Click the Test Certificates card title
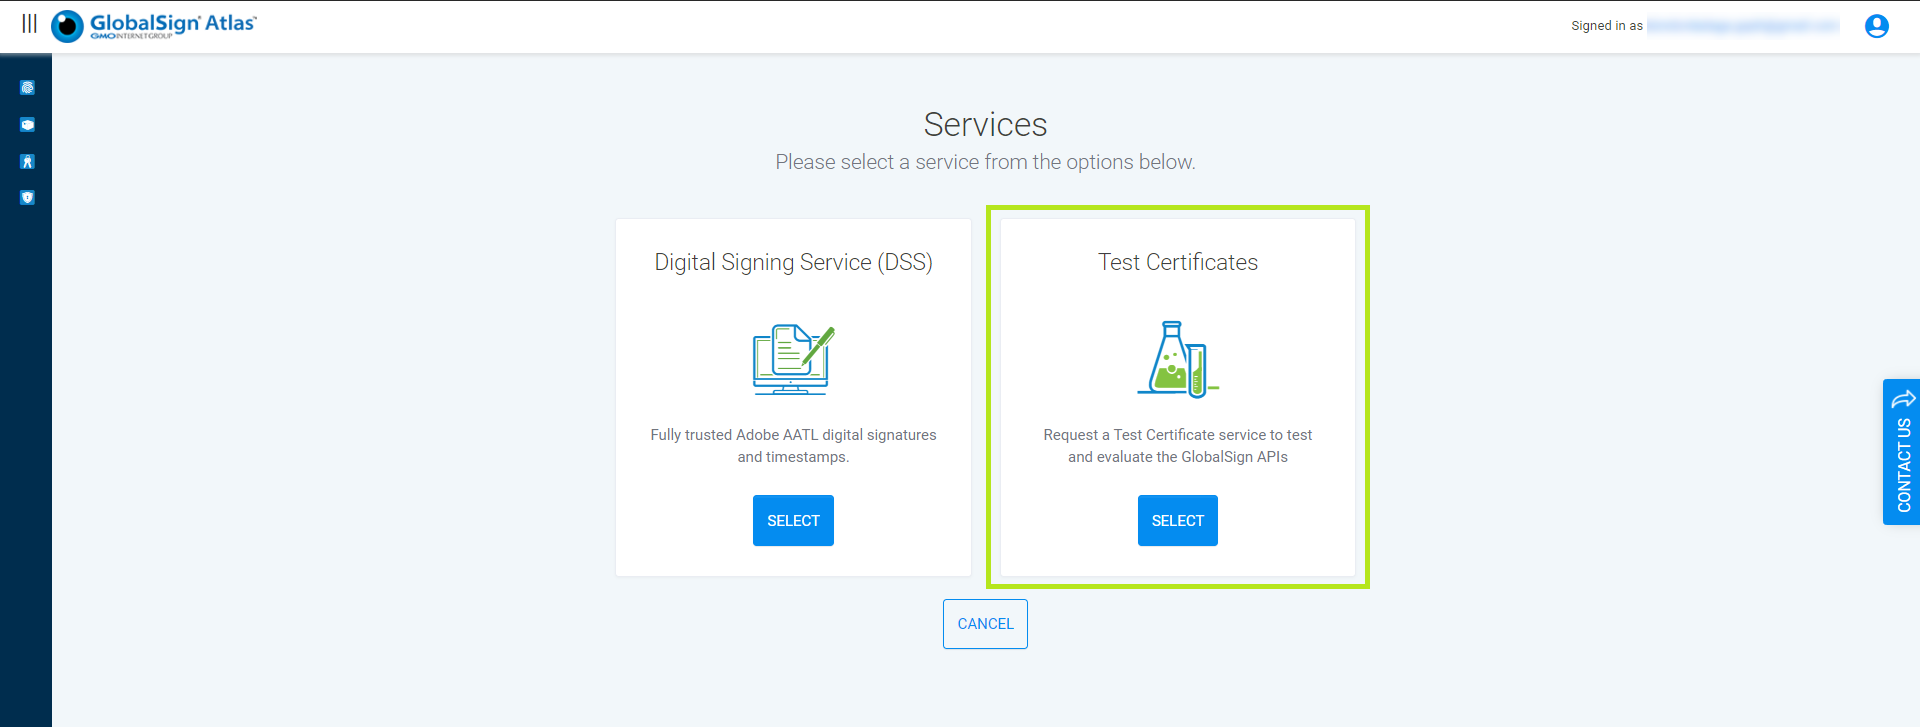This screenshot has height=727, width=1920. (x=1177, y=262)
